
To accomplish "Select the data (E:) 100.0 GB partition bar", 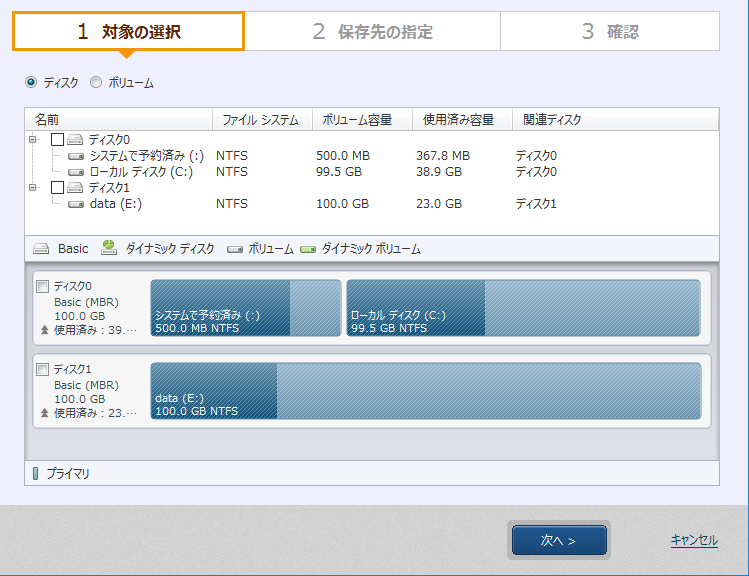I will coord(426,391).
